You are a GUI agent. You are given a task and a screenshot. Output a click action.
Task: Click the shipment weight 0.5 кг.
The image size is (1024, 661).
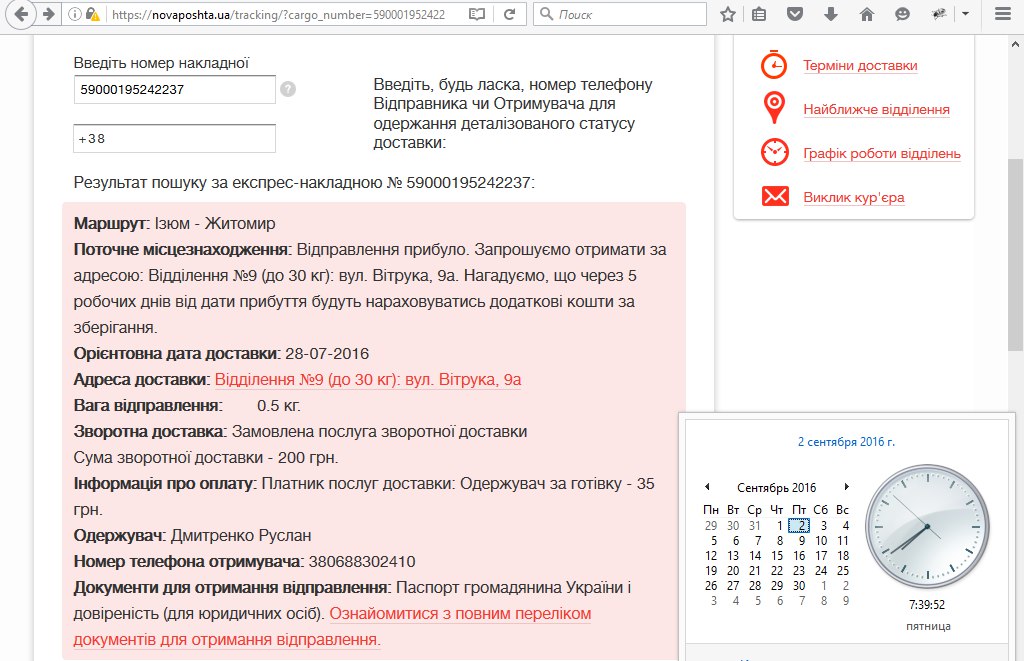pos(279,406)
